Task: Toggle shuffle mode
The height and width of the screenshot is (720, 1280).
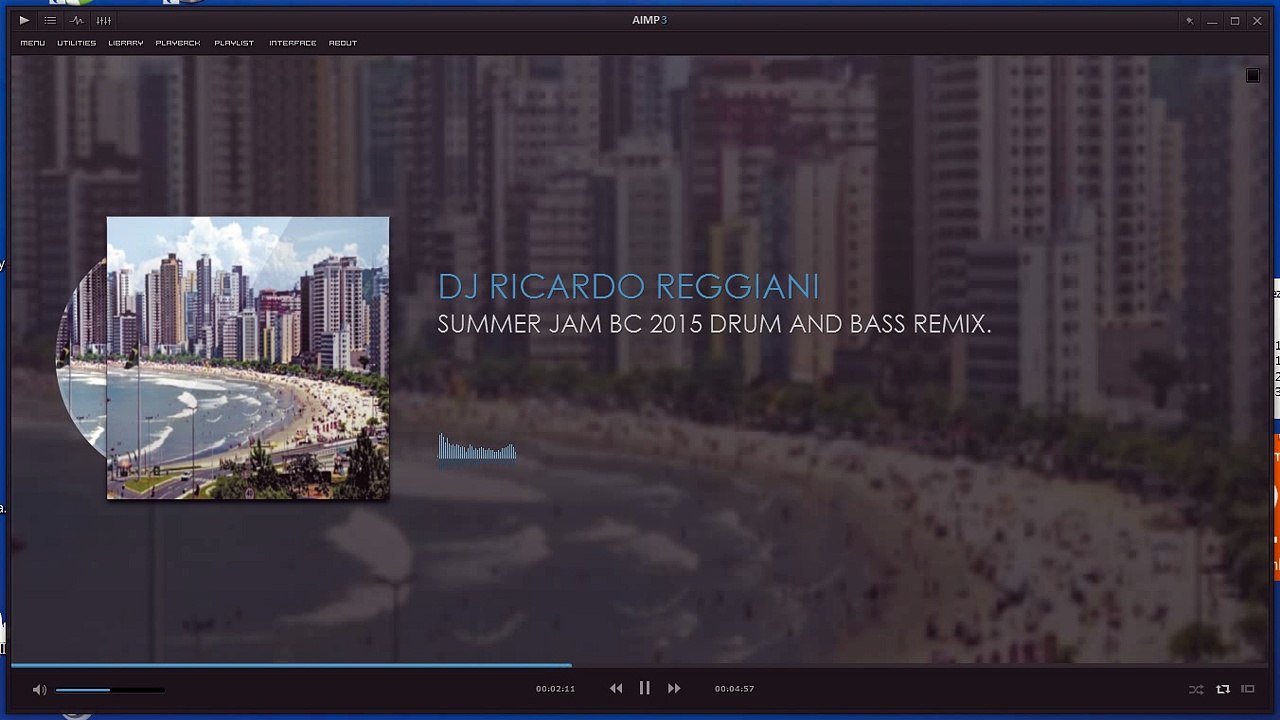Action: [x=1196, y=689]
